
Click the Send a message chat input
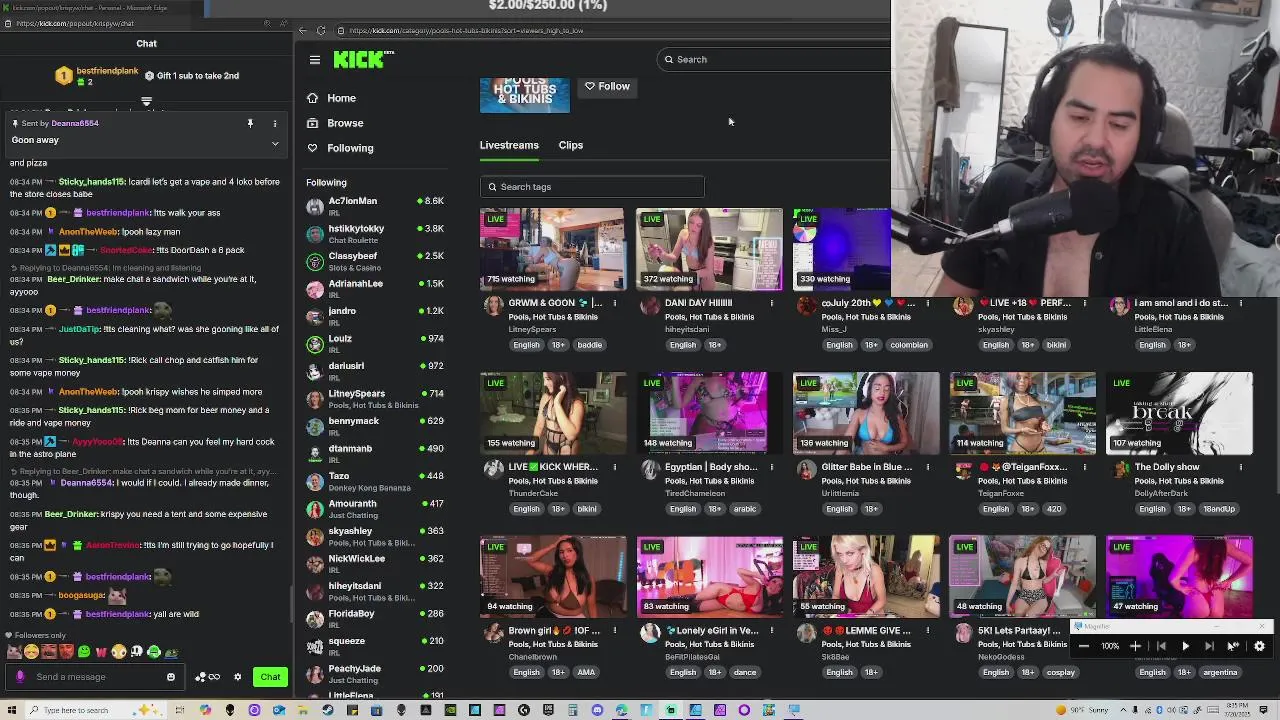point(95,677)
